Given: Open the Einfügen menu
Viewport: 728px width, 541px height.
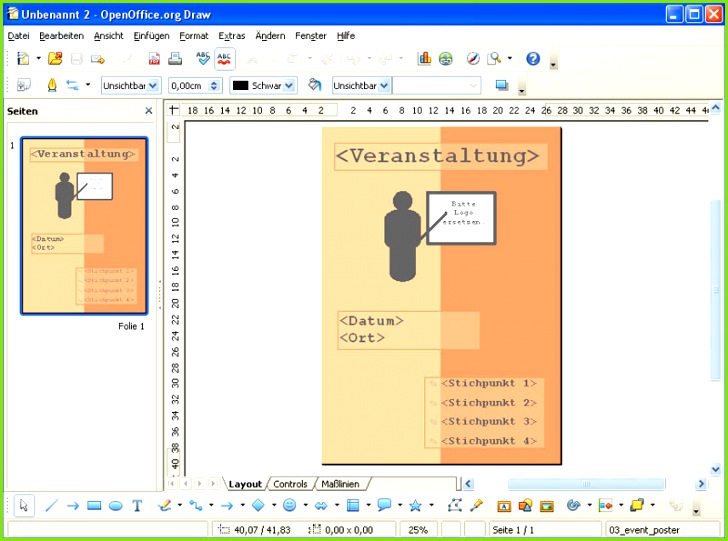Looking at the screenshot, I should (x=151, y=36).
